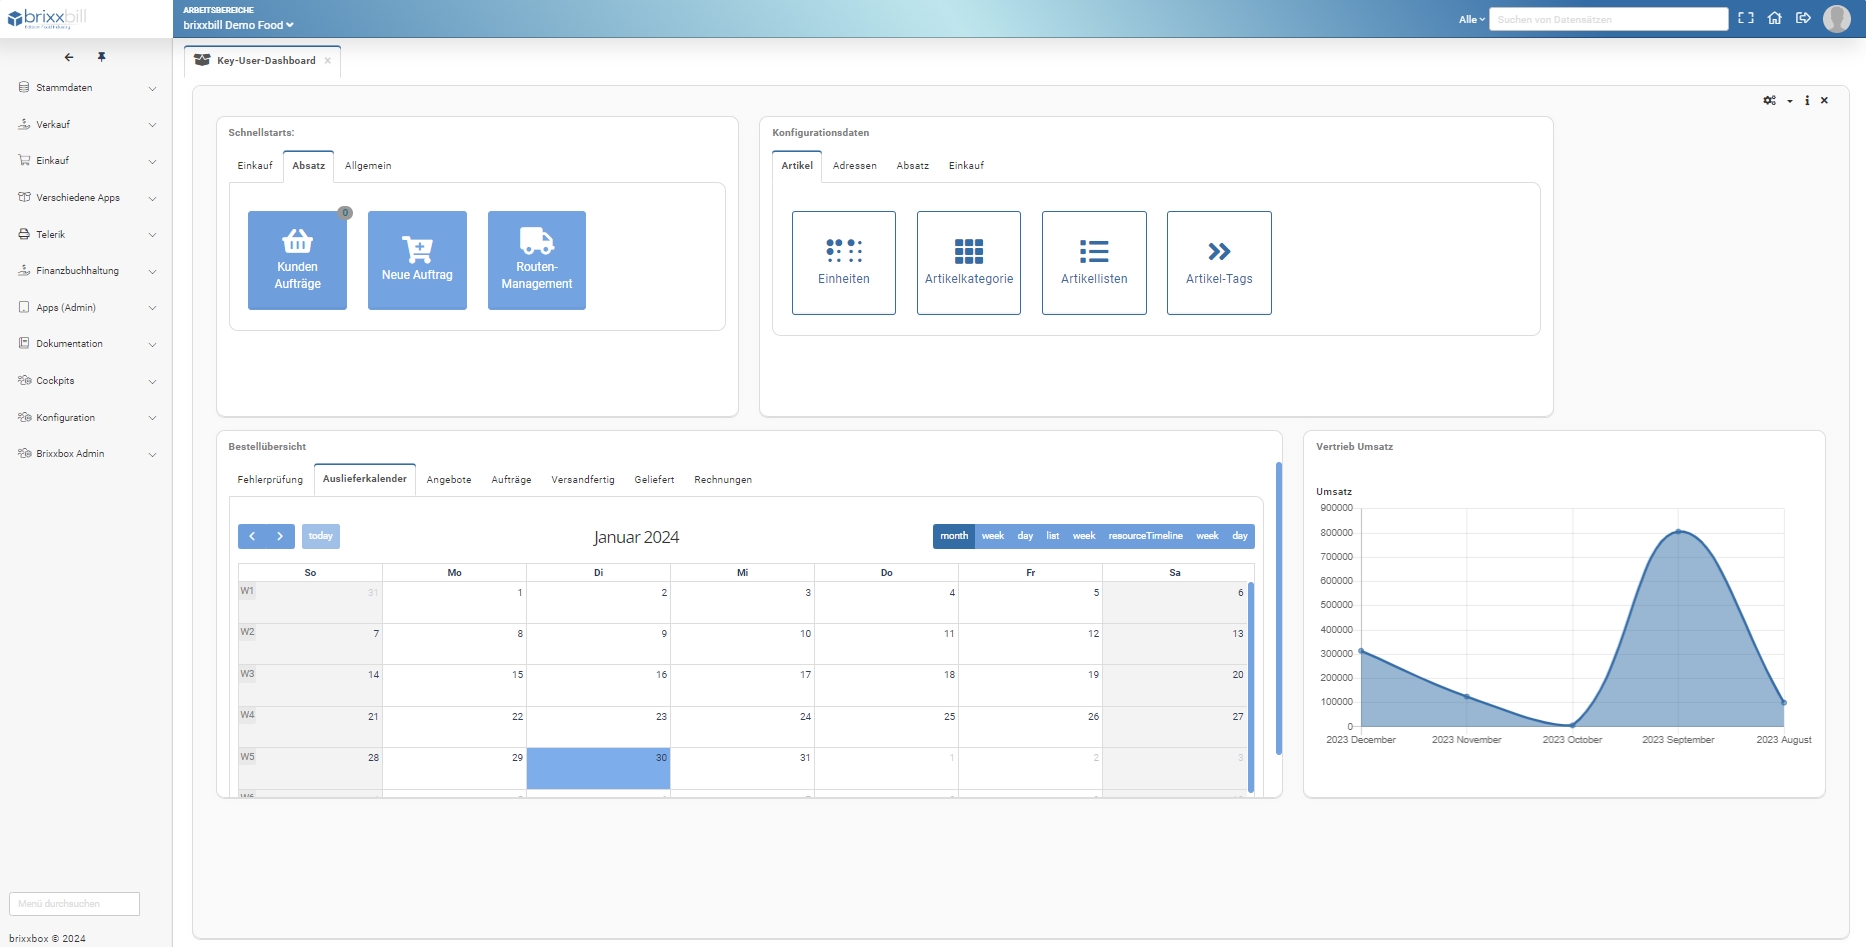Click the Stammdaten database icon
This screenshot has width=1866, height=947.
(24, 87)
